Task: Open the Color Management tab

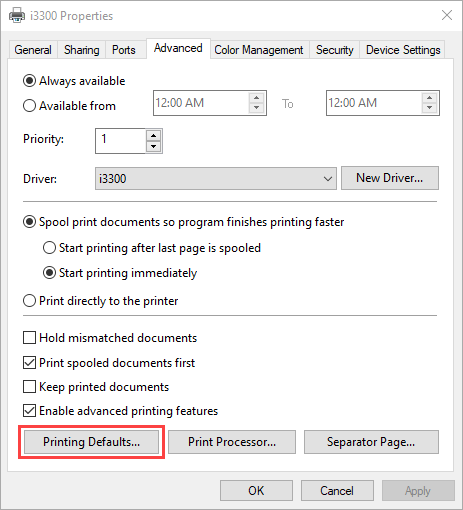Action: (259, 50)
